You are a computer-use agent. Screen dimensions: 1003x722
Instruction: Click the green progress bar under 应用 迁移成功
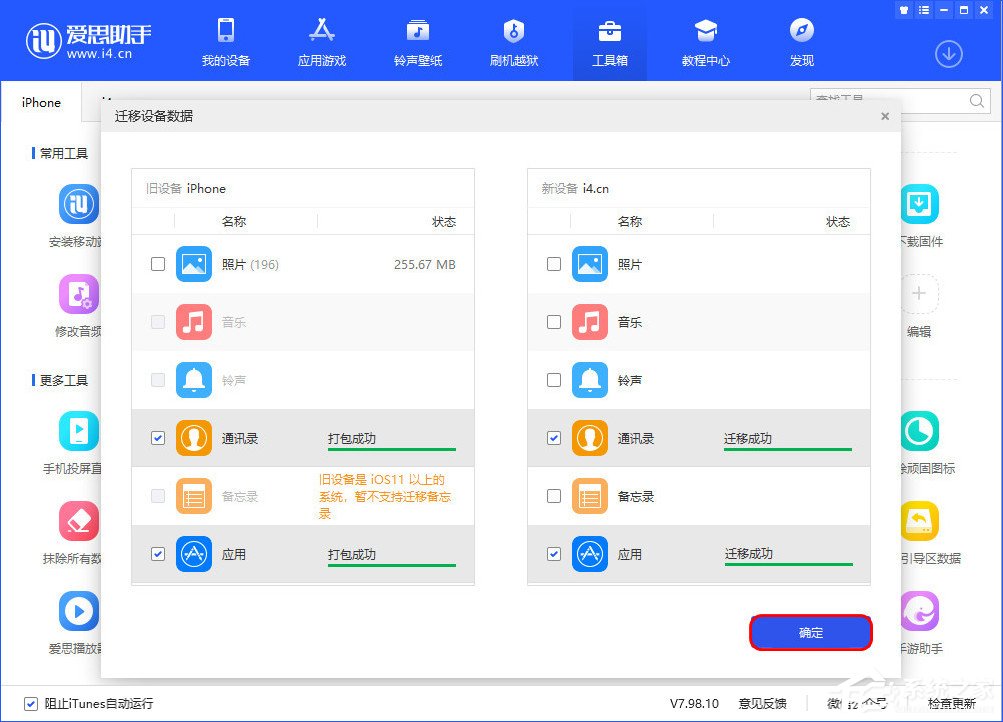789,566
